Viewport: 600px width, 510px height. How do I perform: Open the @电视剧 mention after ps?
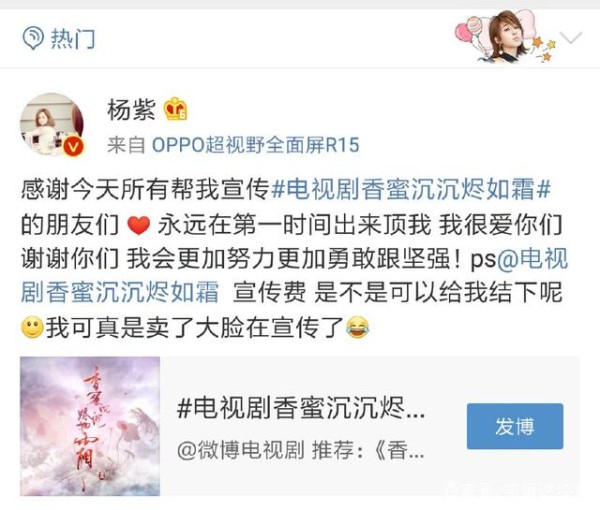(x=532, y=259)
